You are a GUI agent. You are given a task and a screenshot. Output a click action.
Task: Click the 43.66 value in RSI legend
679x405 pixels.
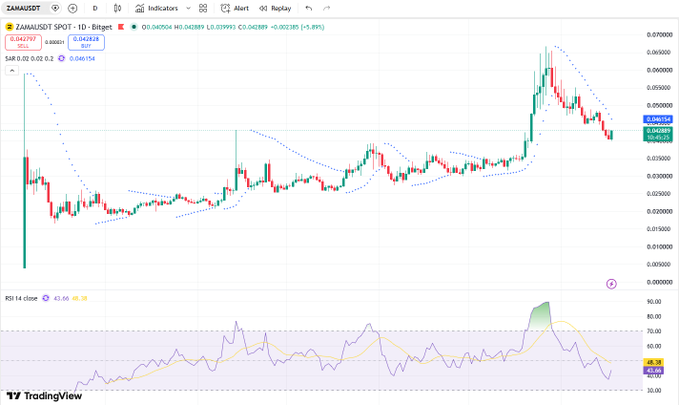click(x=61, y=298)
